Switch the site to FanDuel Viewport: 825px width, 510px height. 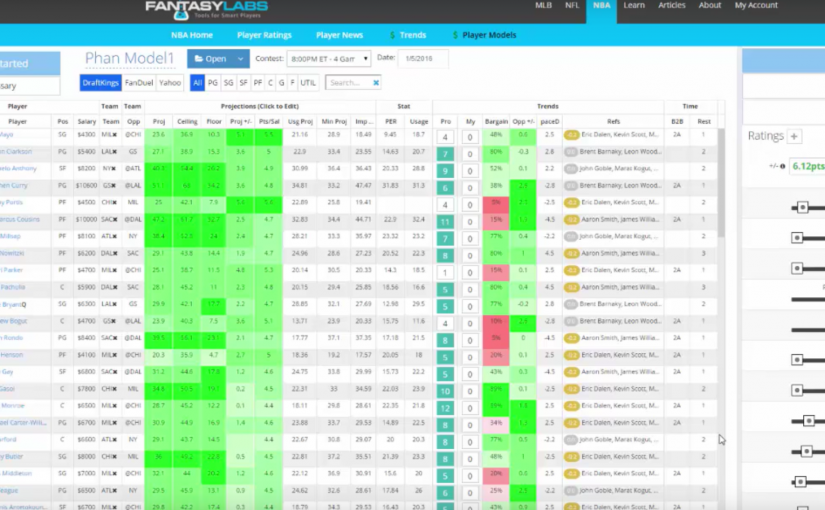click(x=139, y=83)
